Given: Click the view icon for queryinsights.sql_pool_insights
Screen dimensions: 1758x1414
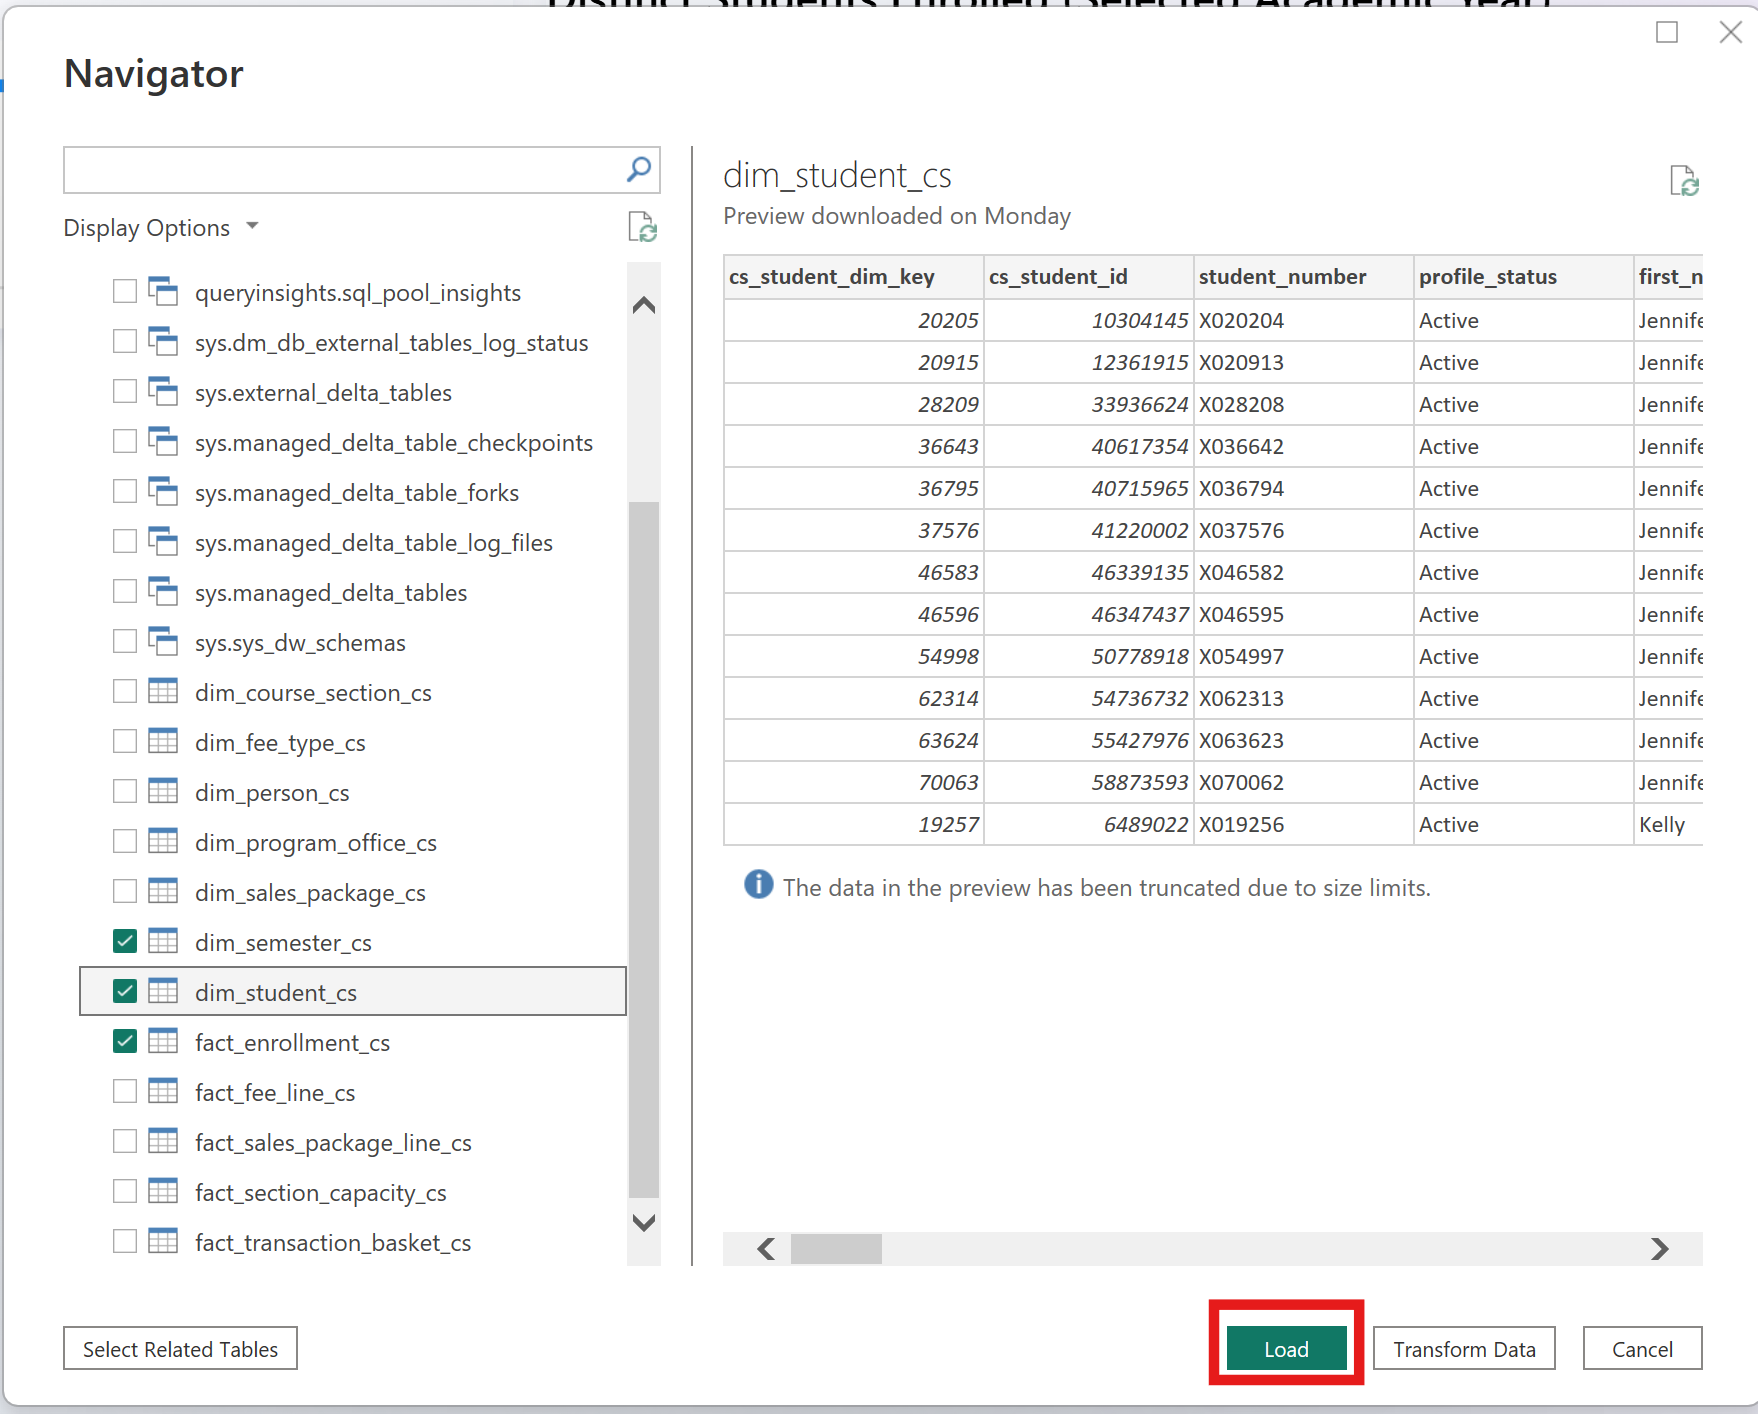Looking at the screenshot, I should 163,291.
